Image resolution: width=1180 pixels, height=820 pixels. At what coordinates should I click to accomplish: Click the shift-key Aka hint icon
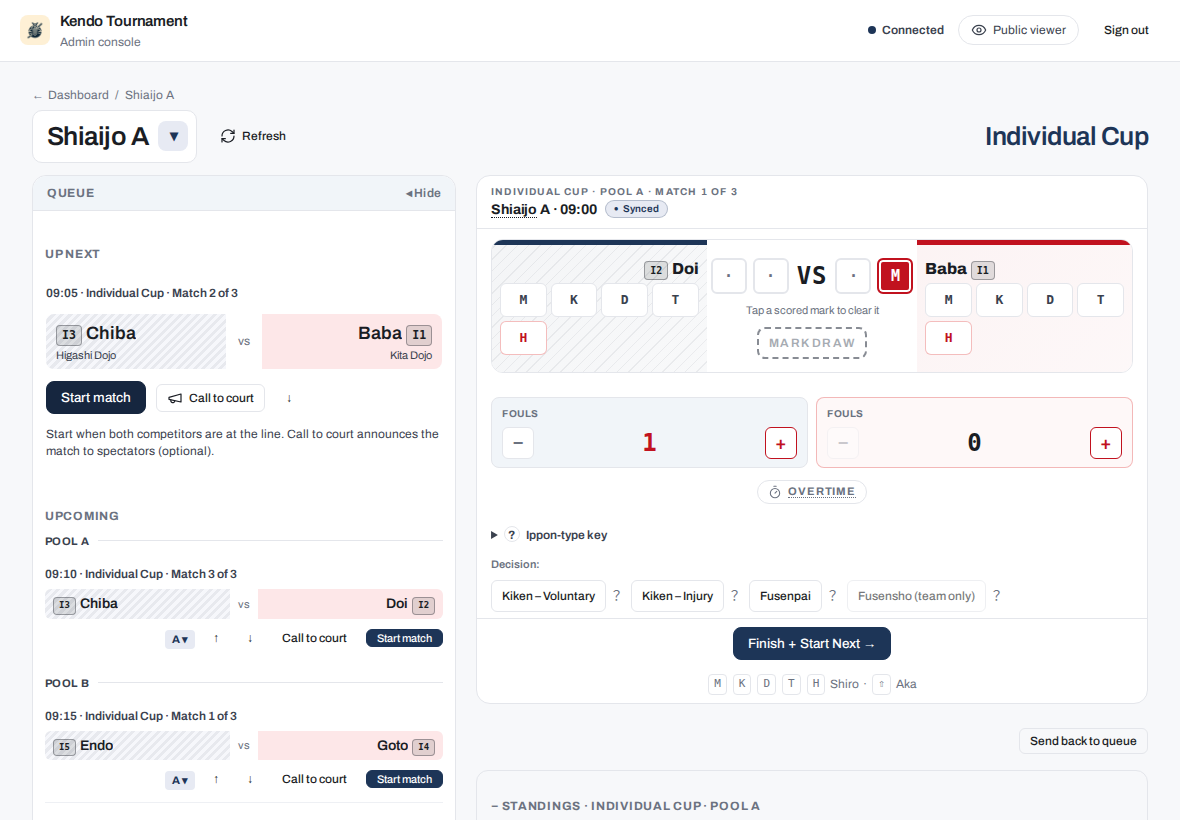point(881,684)
